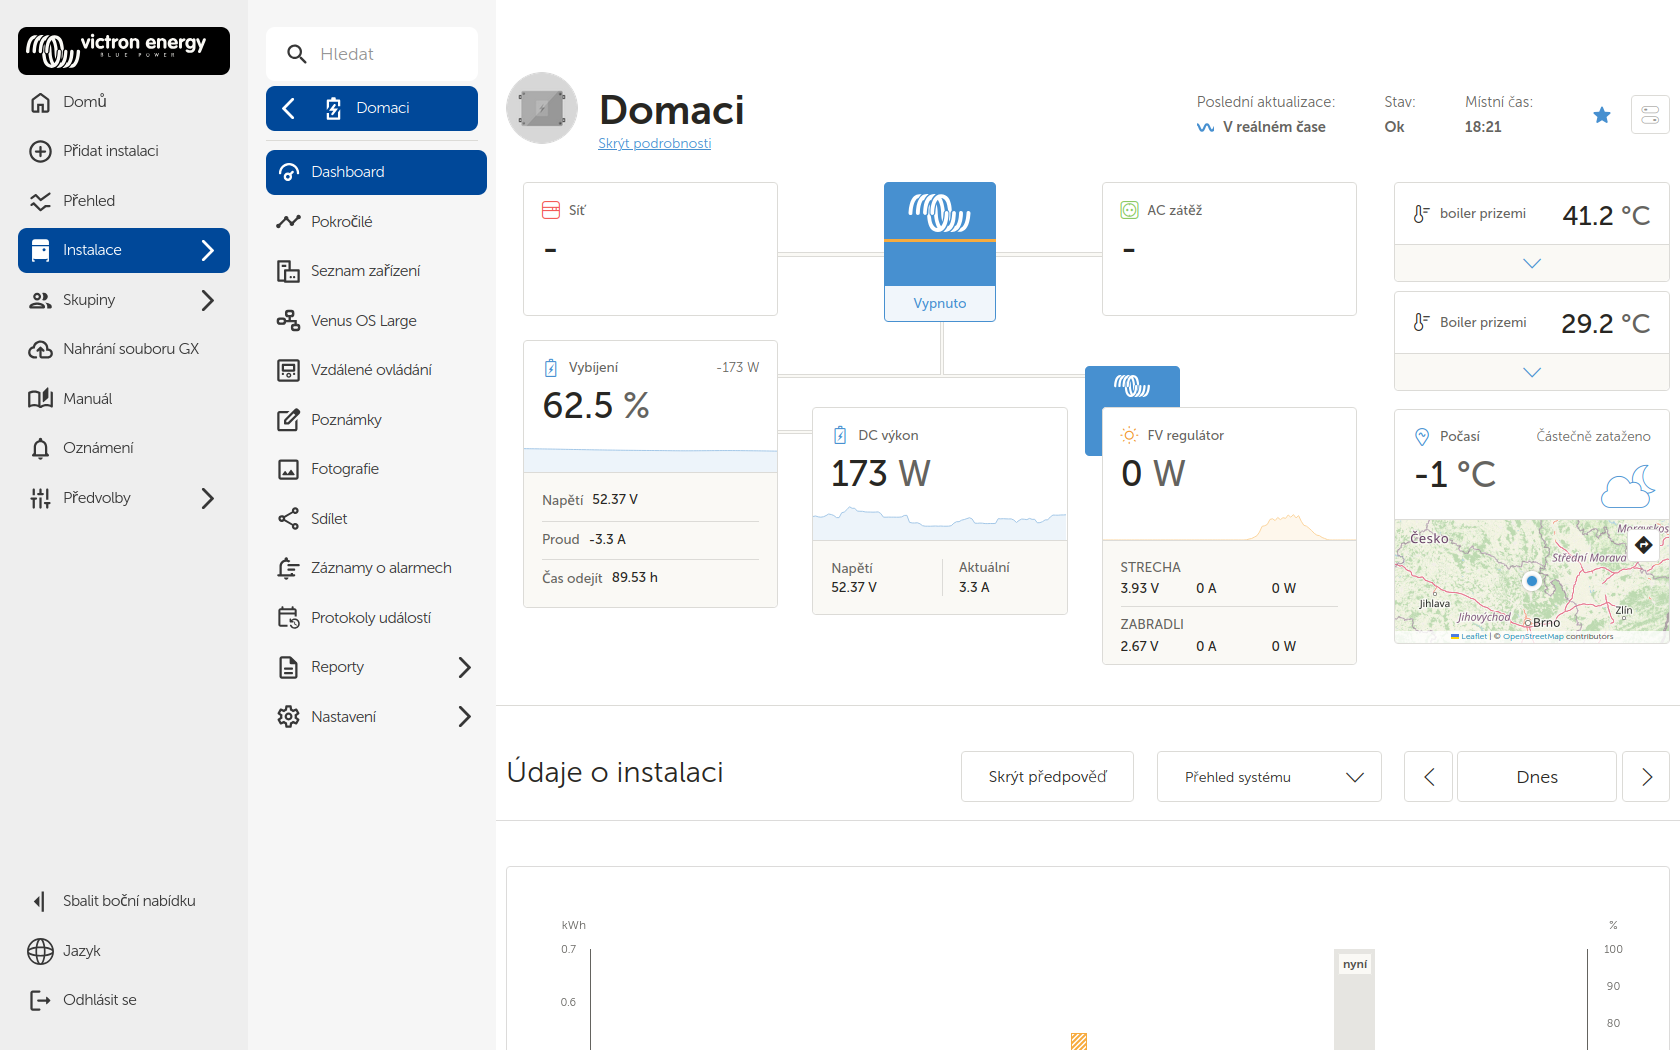Expand the Boiler prizemi 29.2 °C widget

point(1531,372)
